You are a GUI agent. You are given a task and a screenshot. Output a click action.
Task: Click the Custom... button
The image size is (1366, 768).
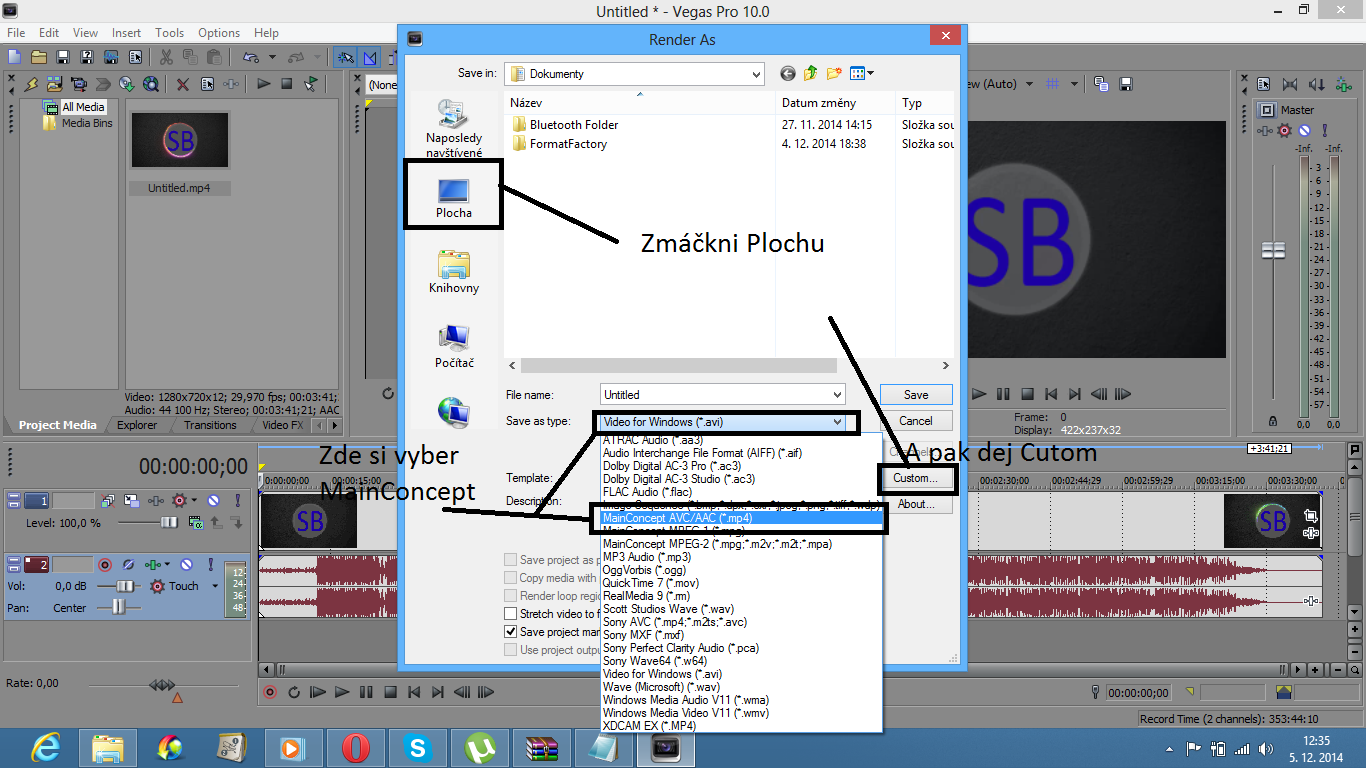[916, 478]
